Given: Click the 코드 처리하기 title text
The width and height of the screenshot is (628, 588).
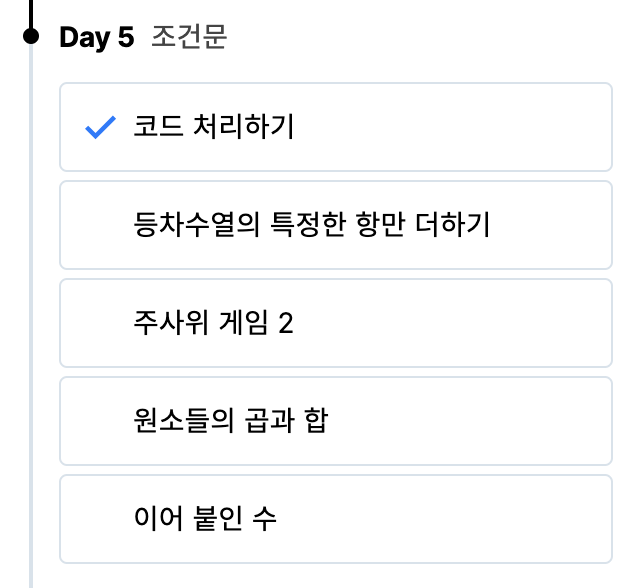Looking at the screenshot, I should coord(214,128).
